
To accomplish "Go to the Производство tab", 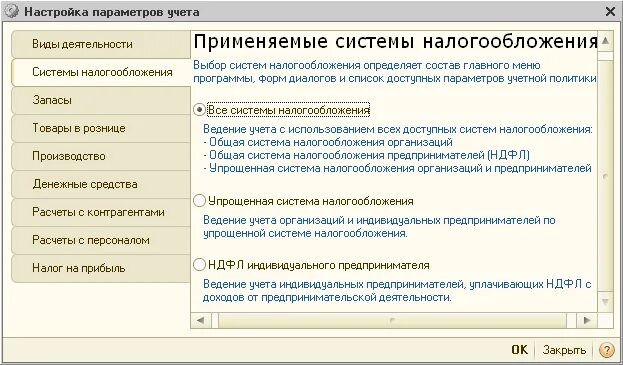I will (101, 156).
